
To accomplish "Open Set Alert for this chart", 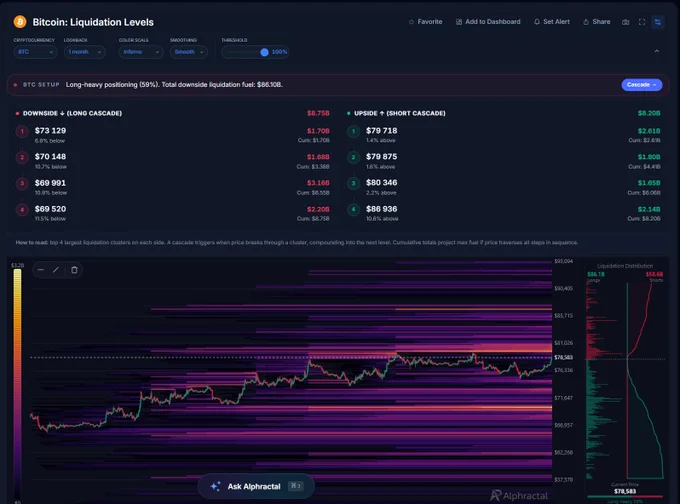I will tap(552, 22).
